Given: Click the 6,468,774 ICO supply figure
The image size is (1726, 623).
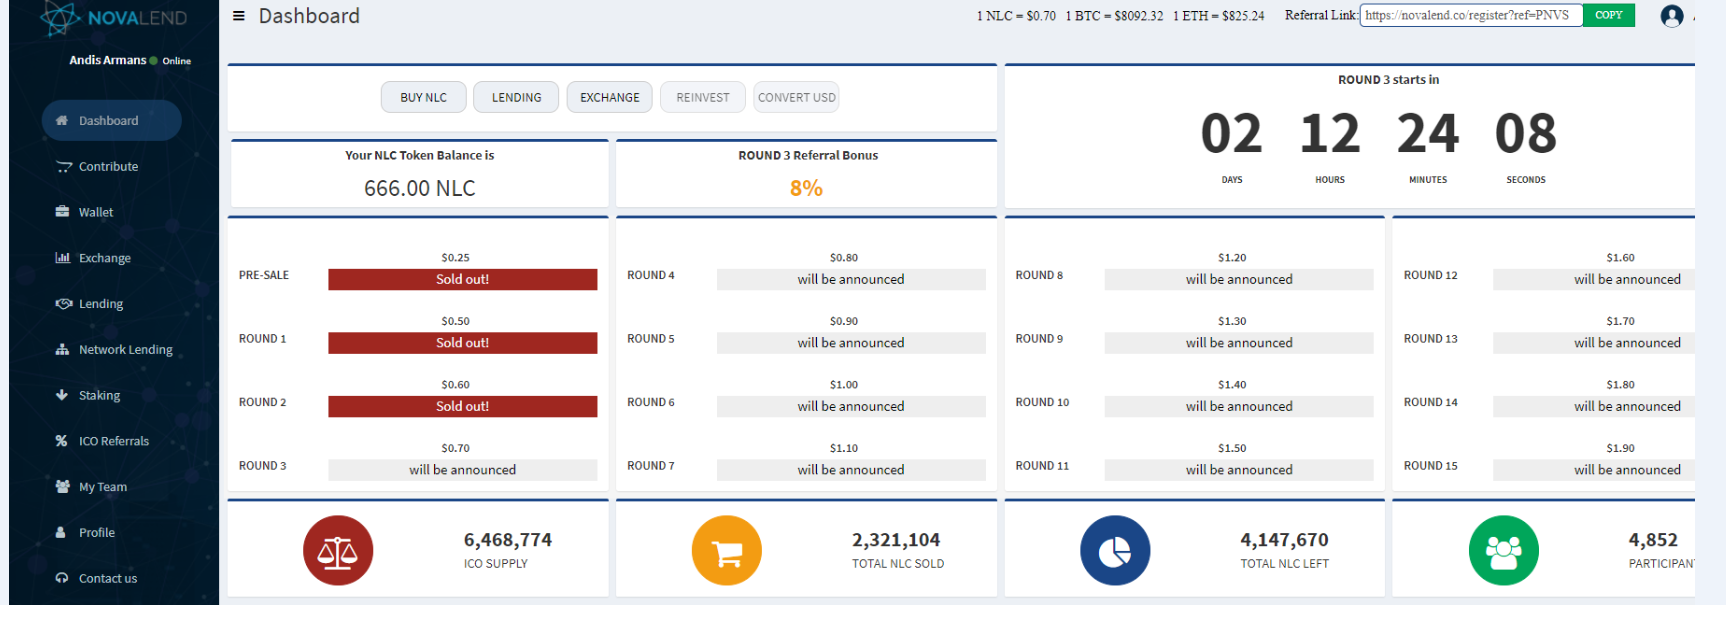Looking at the screenshot, I should coord(508,540).
